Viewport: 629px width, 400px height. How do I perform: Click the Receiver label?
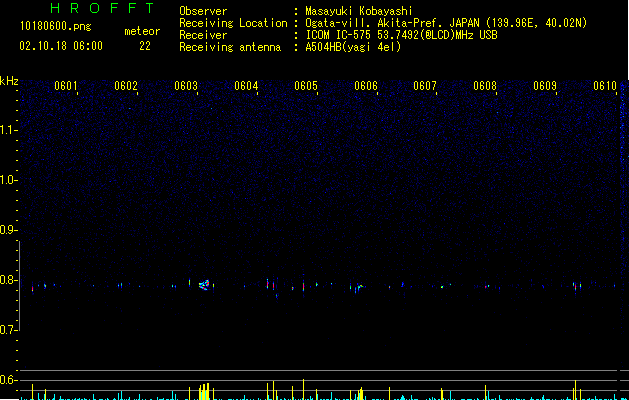click(x=203, y=35)
